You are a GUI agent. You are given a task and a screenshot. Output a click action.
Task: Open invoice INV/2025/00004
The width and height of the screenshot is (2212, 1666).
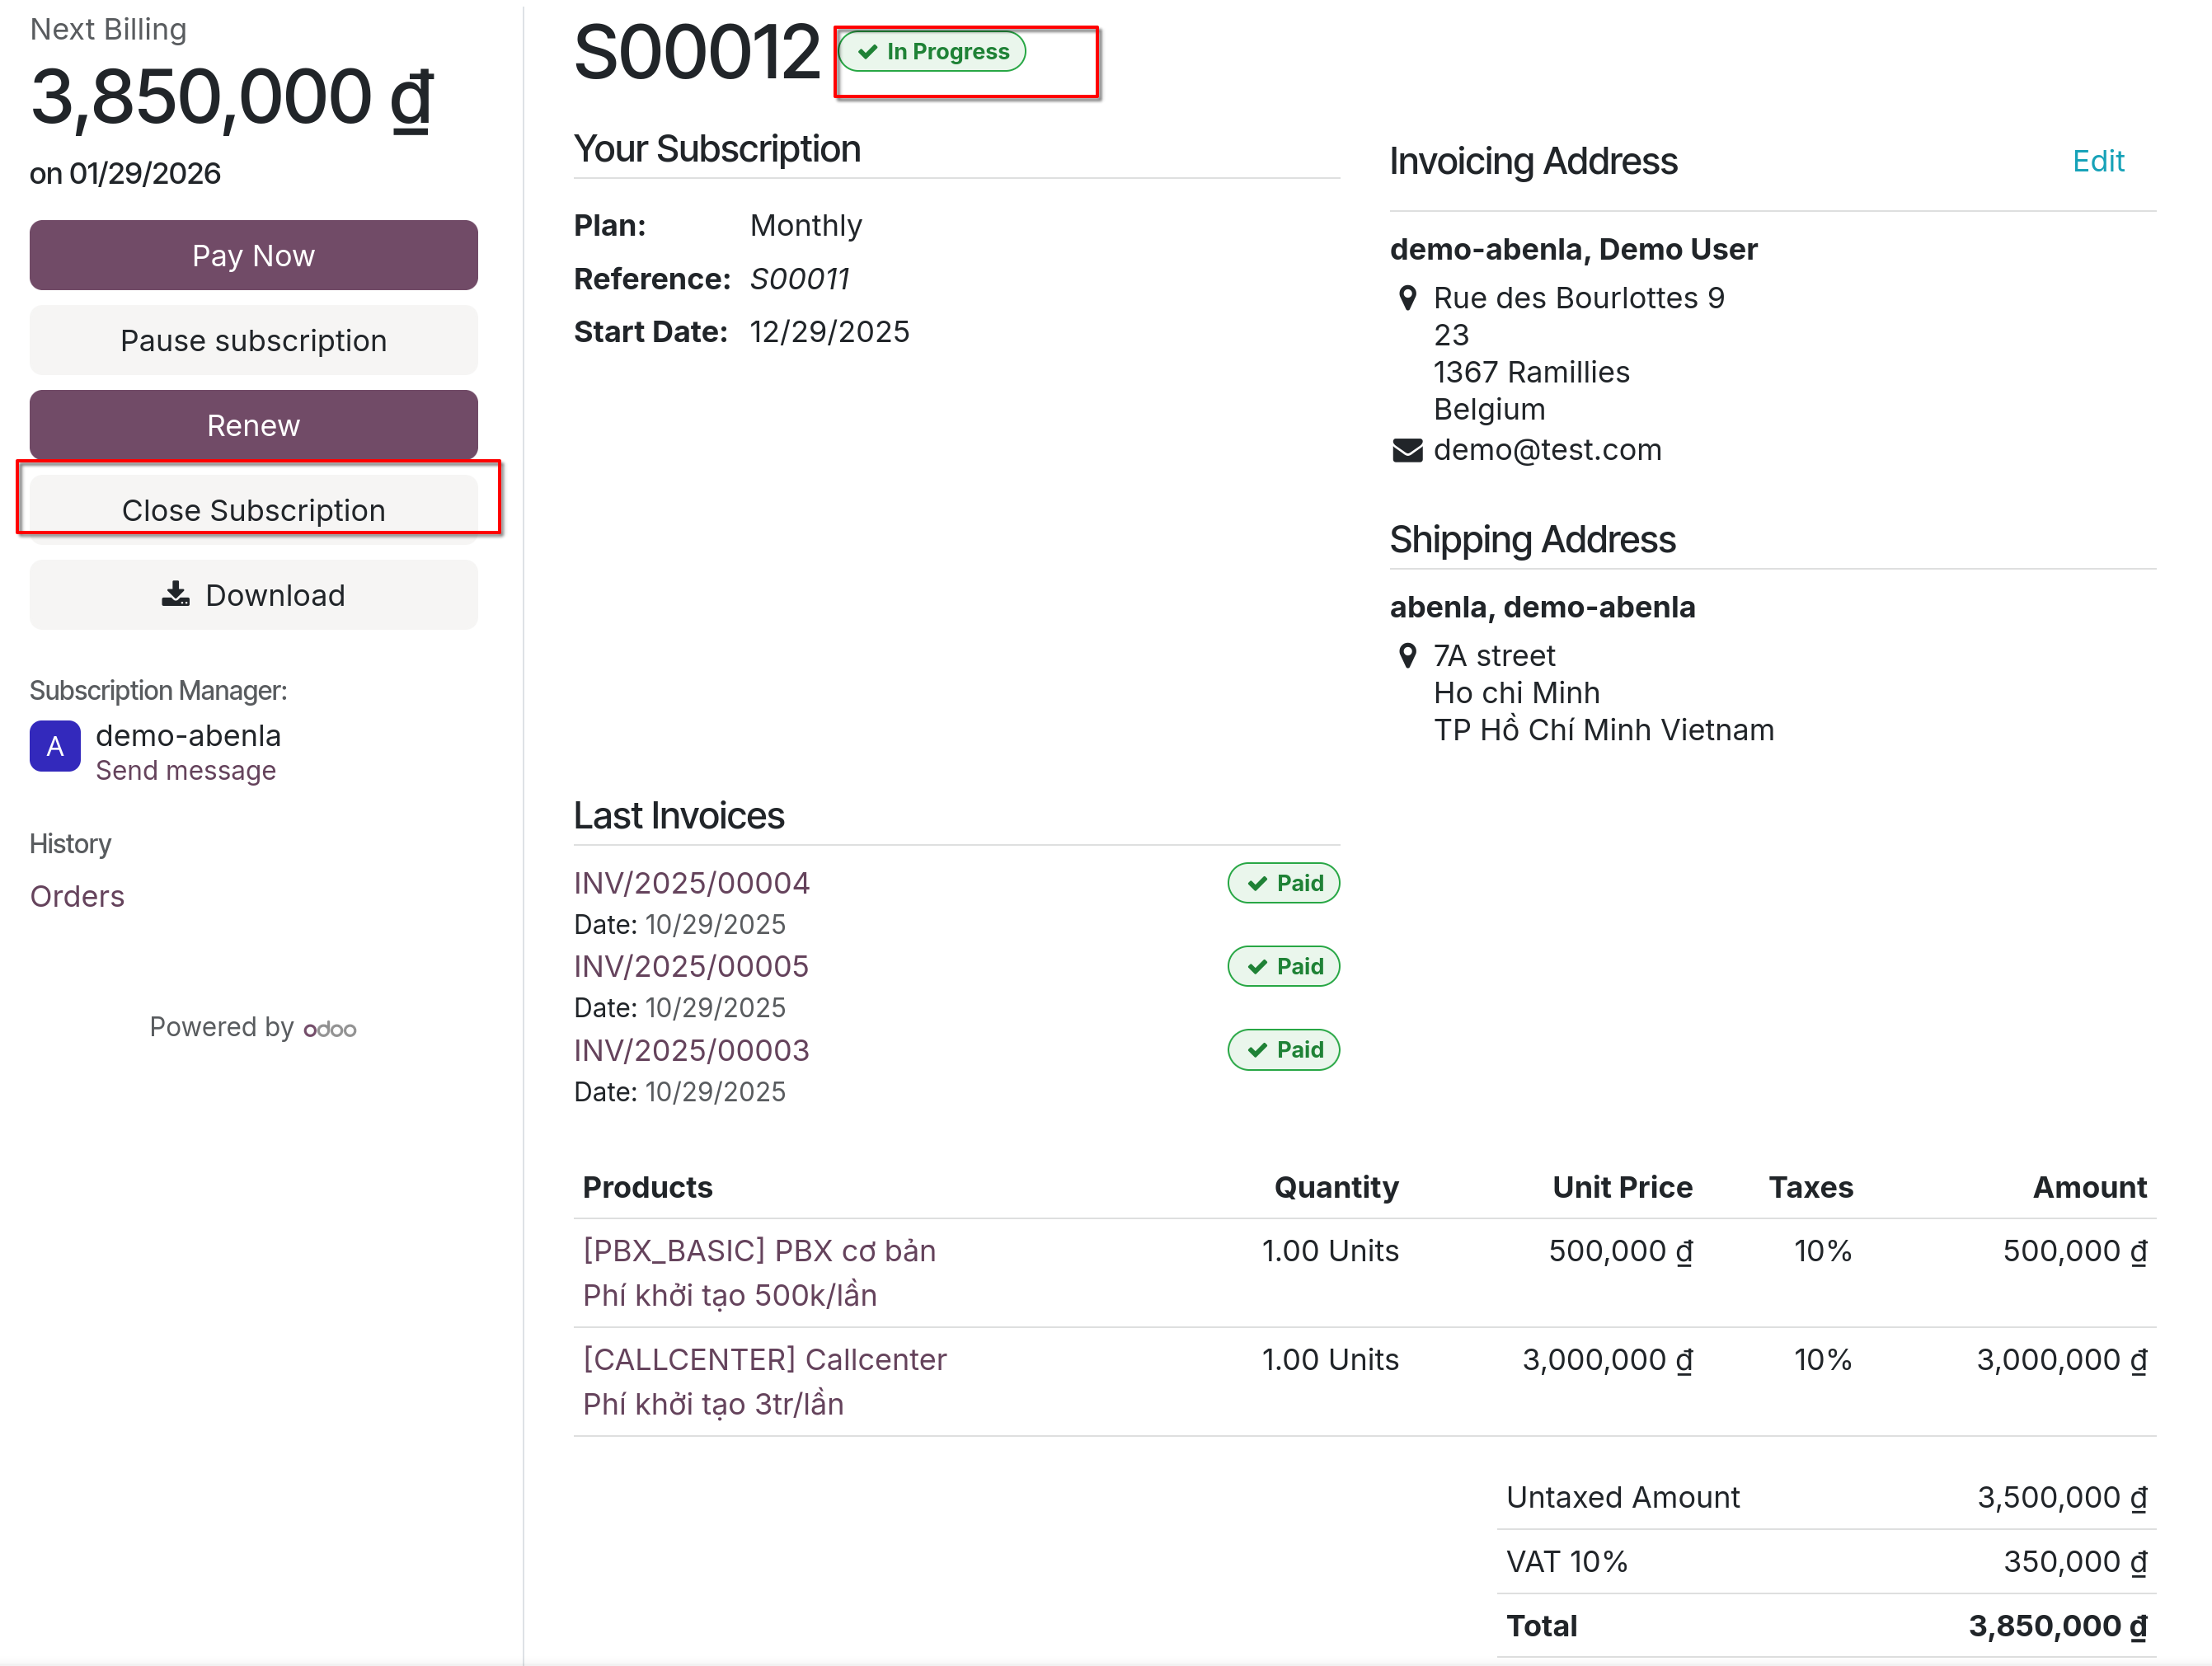click(x=691, y=883)
